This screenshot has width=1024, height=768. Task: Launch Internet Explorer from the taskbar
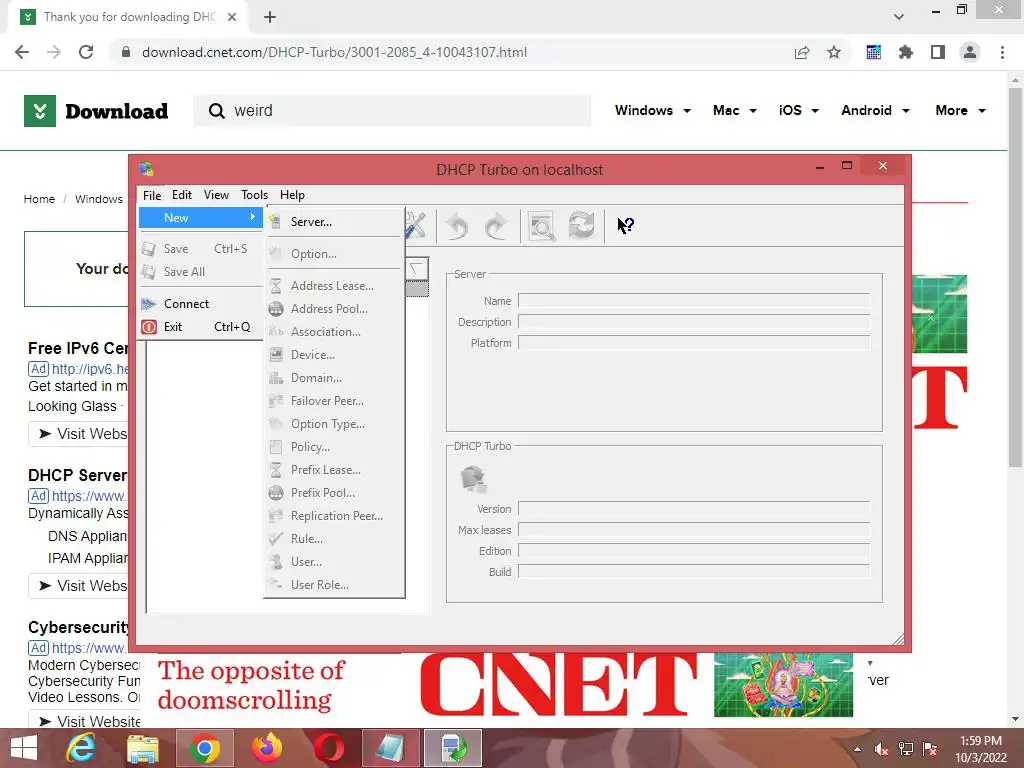click(81, 748)
